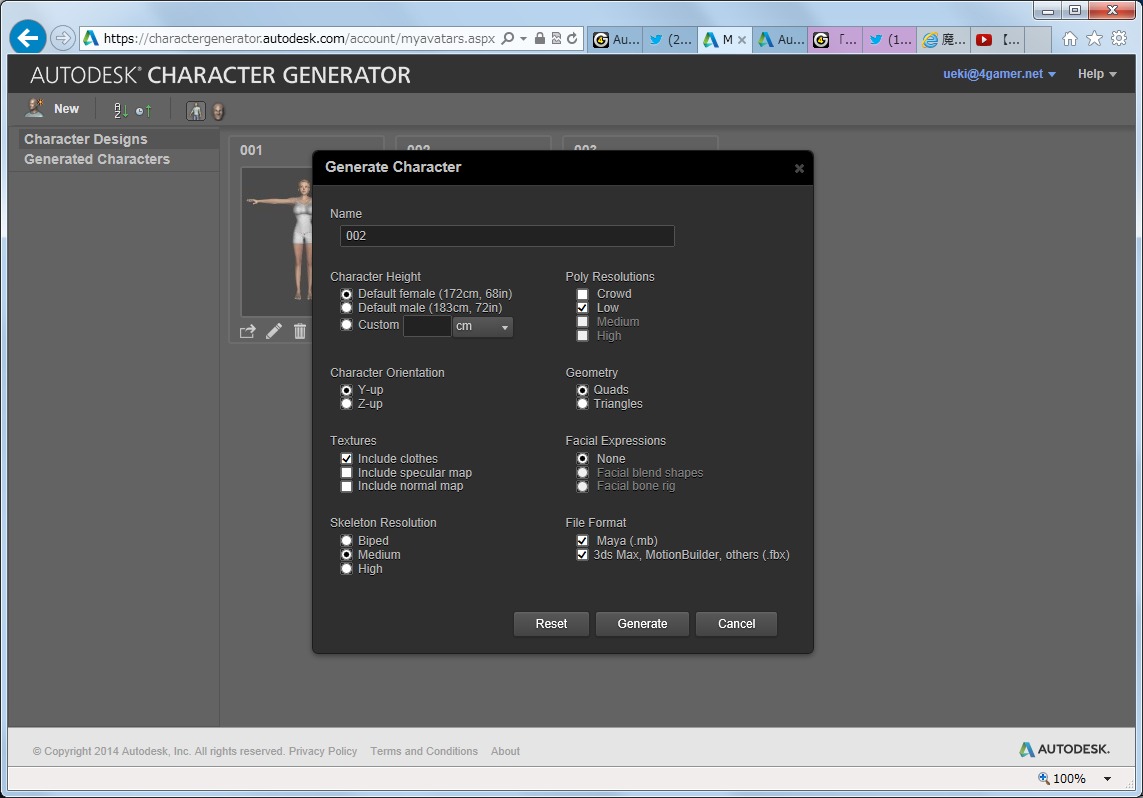1143x798 pixels.
Task: Select character 001 thumbnail
Action: pos(277,242)
